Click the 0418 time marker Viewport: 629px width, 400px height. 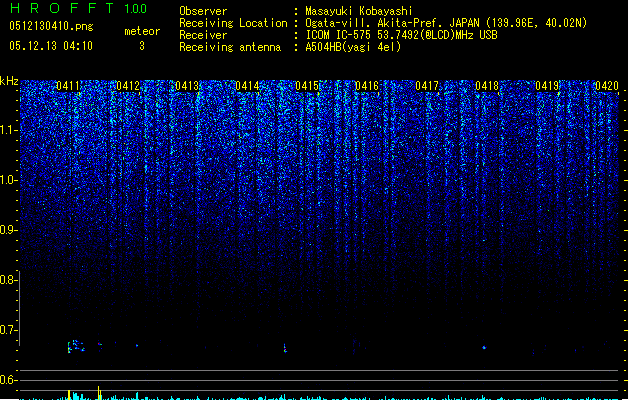pos(487,86)
